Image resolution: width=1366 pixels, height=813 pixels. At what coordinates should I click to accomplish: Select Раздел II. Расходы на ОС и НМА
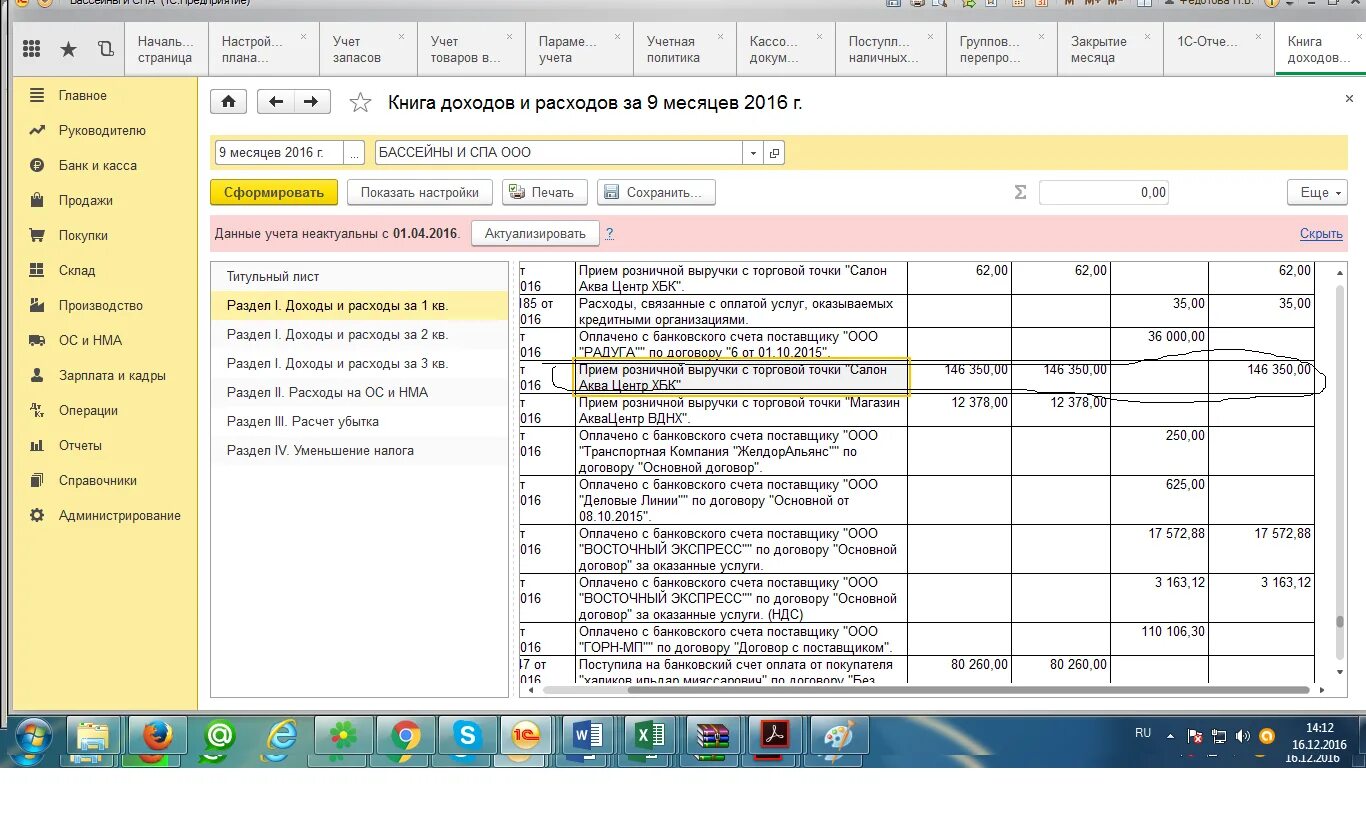tap(360, 393)
